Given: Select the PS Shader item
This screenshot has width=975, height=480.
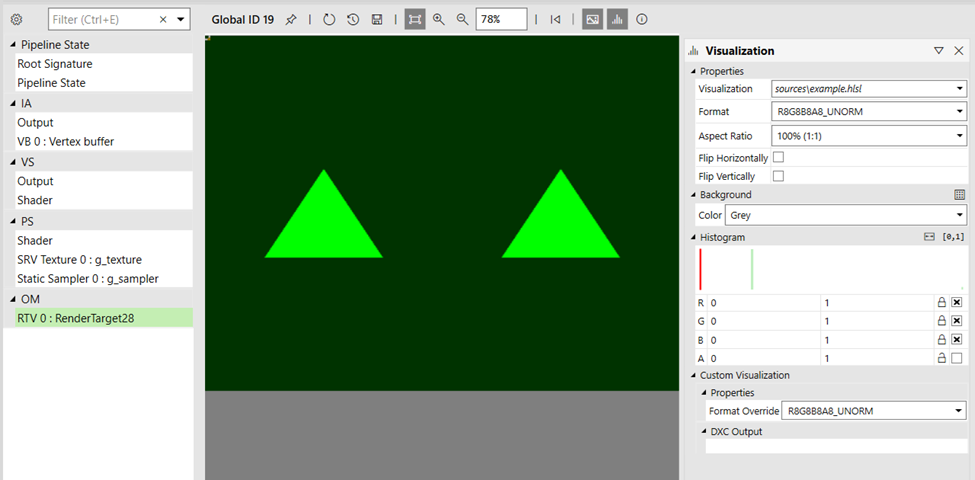Looking at the screenshot, I should [103, 240].
